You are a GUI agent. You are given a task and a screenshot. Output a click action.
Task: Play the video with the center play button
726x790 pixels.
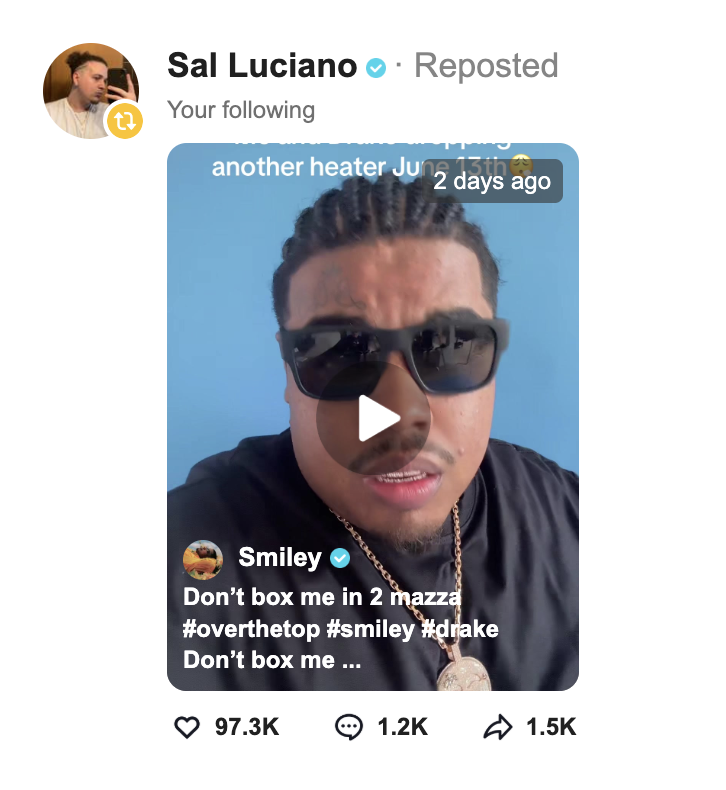(373, 418)
